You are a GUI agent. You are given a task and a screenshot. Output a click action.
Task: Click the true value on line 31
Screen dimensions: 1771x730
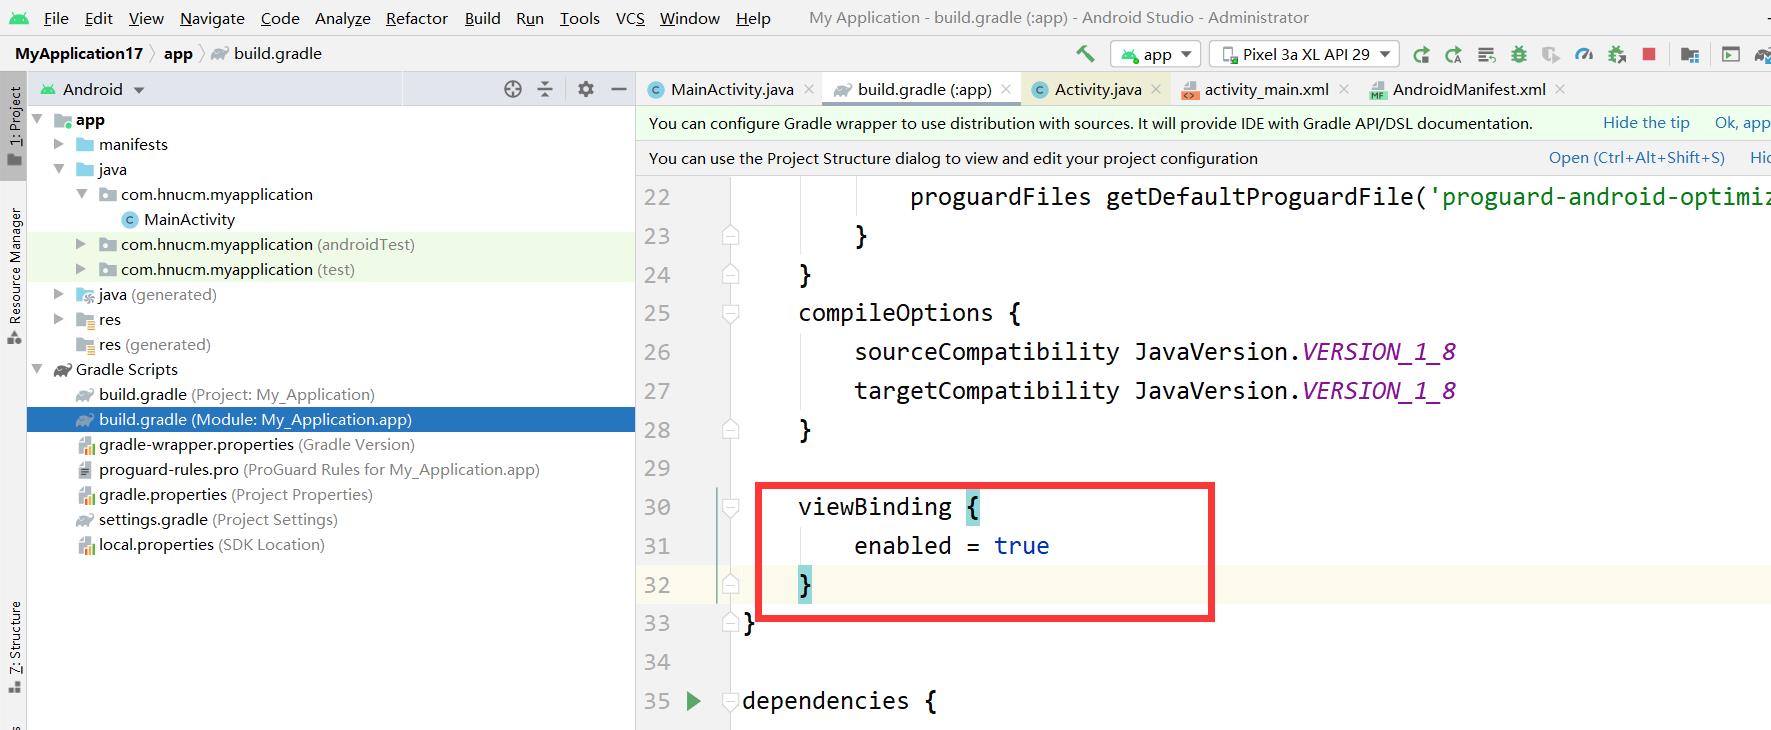pyautogui.click(x=1021, y=546)
